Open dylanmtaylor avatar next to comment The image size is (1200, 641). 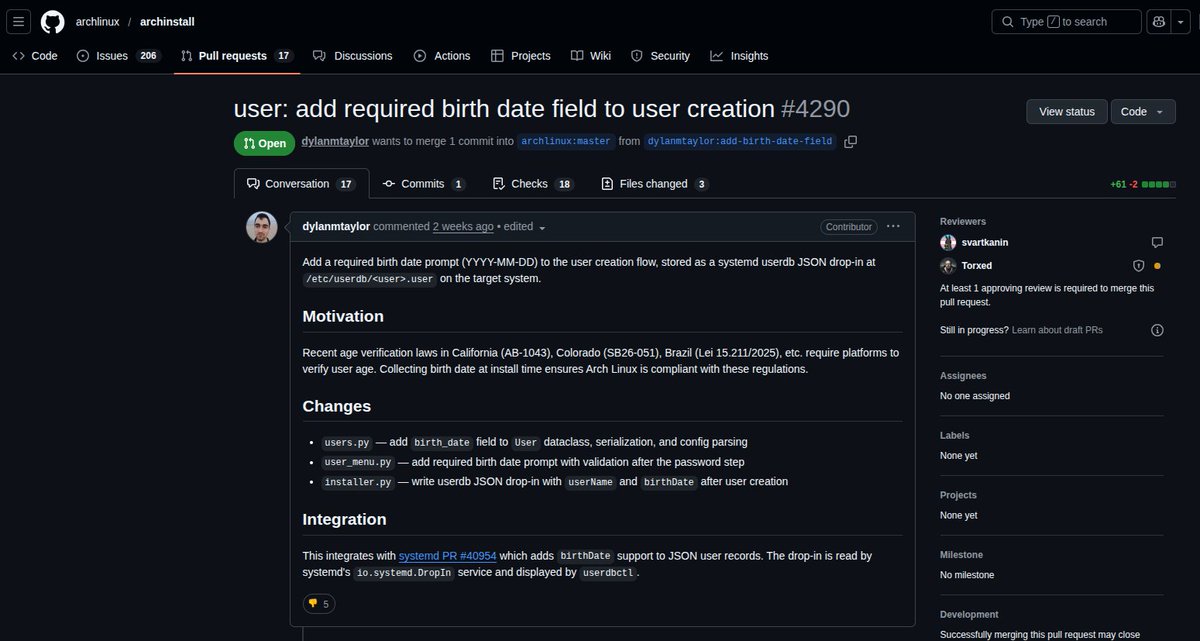[x=262, y=227]
